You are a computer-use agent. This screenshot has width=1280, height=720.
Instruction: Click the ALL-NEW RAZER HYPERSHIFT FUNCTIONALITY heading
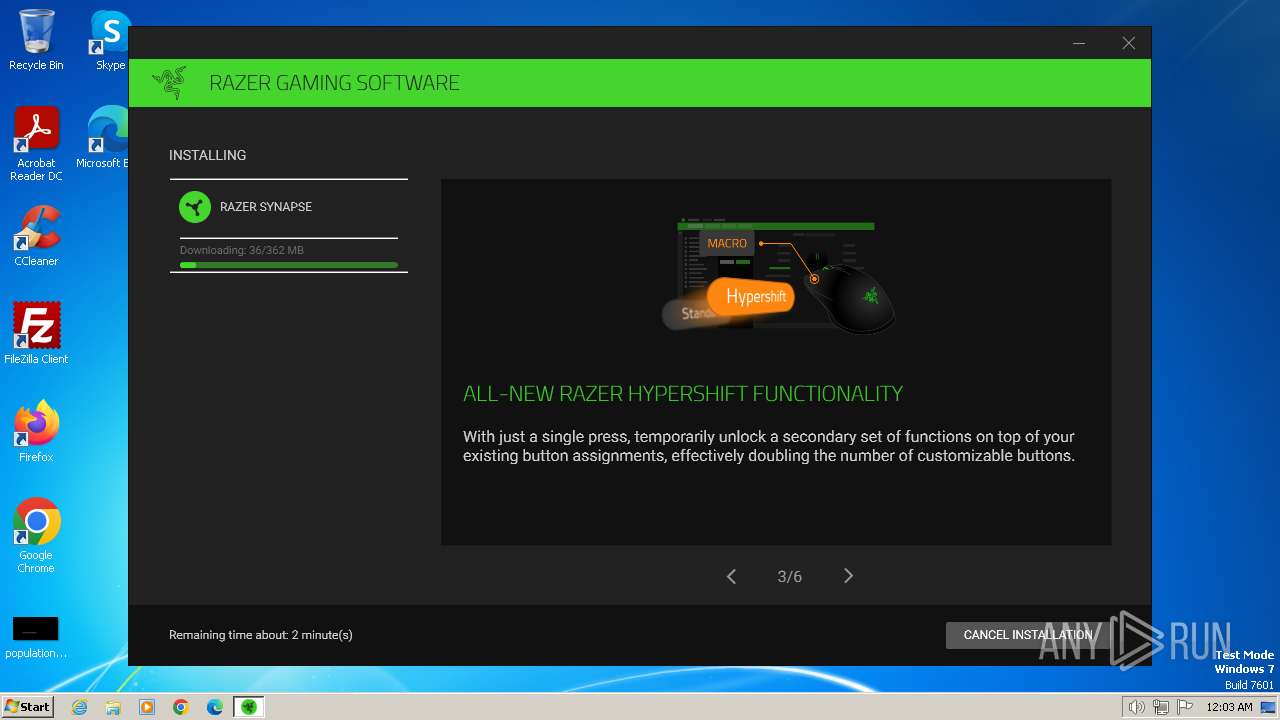coord(683,394)
